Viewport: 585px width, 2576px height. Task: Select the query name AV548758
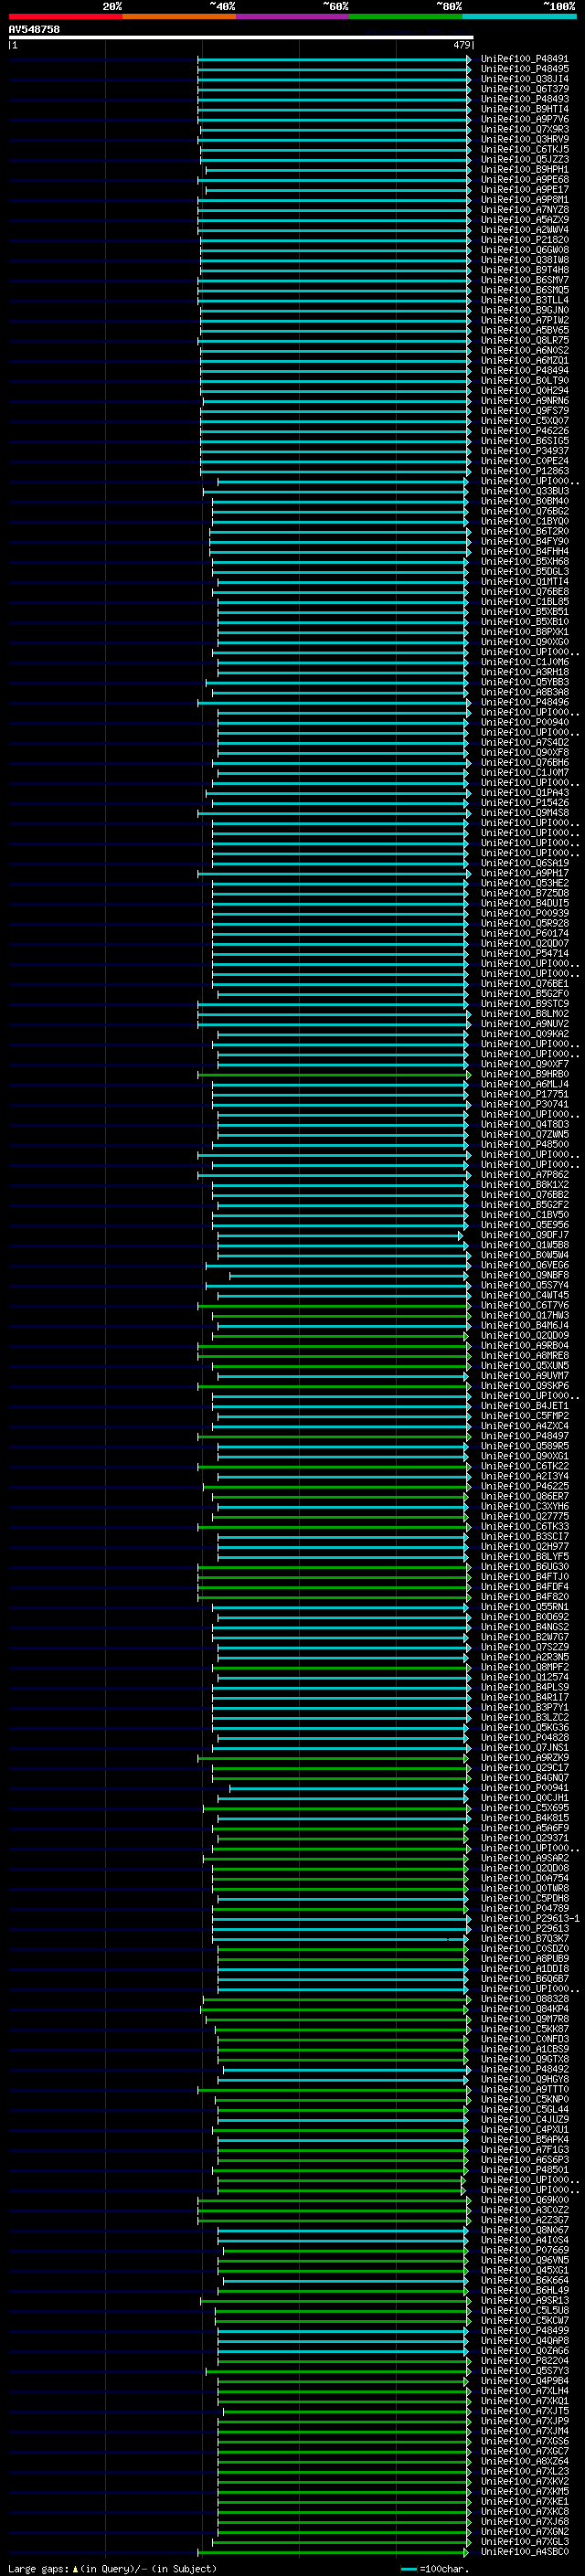pos(34,29)
